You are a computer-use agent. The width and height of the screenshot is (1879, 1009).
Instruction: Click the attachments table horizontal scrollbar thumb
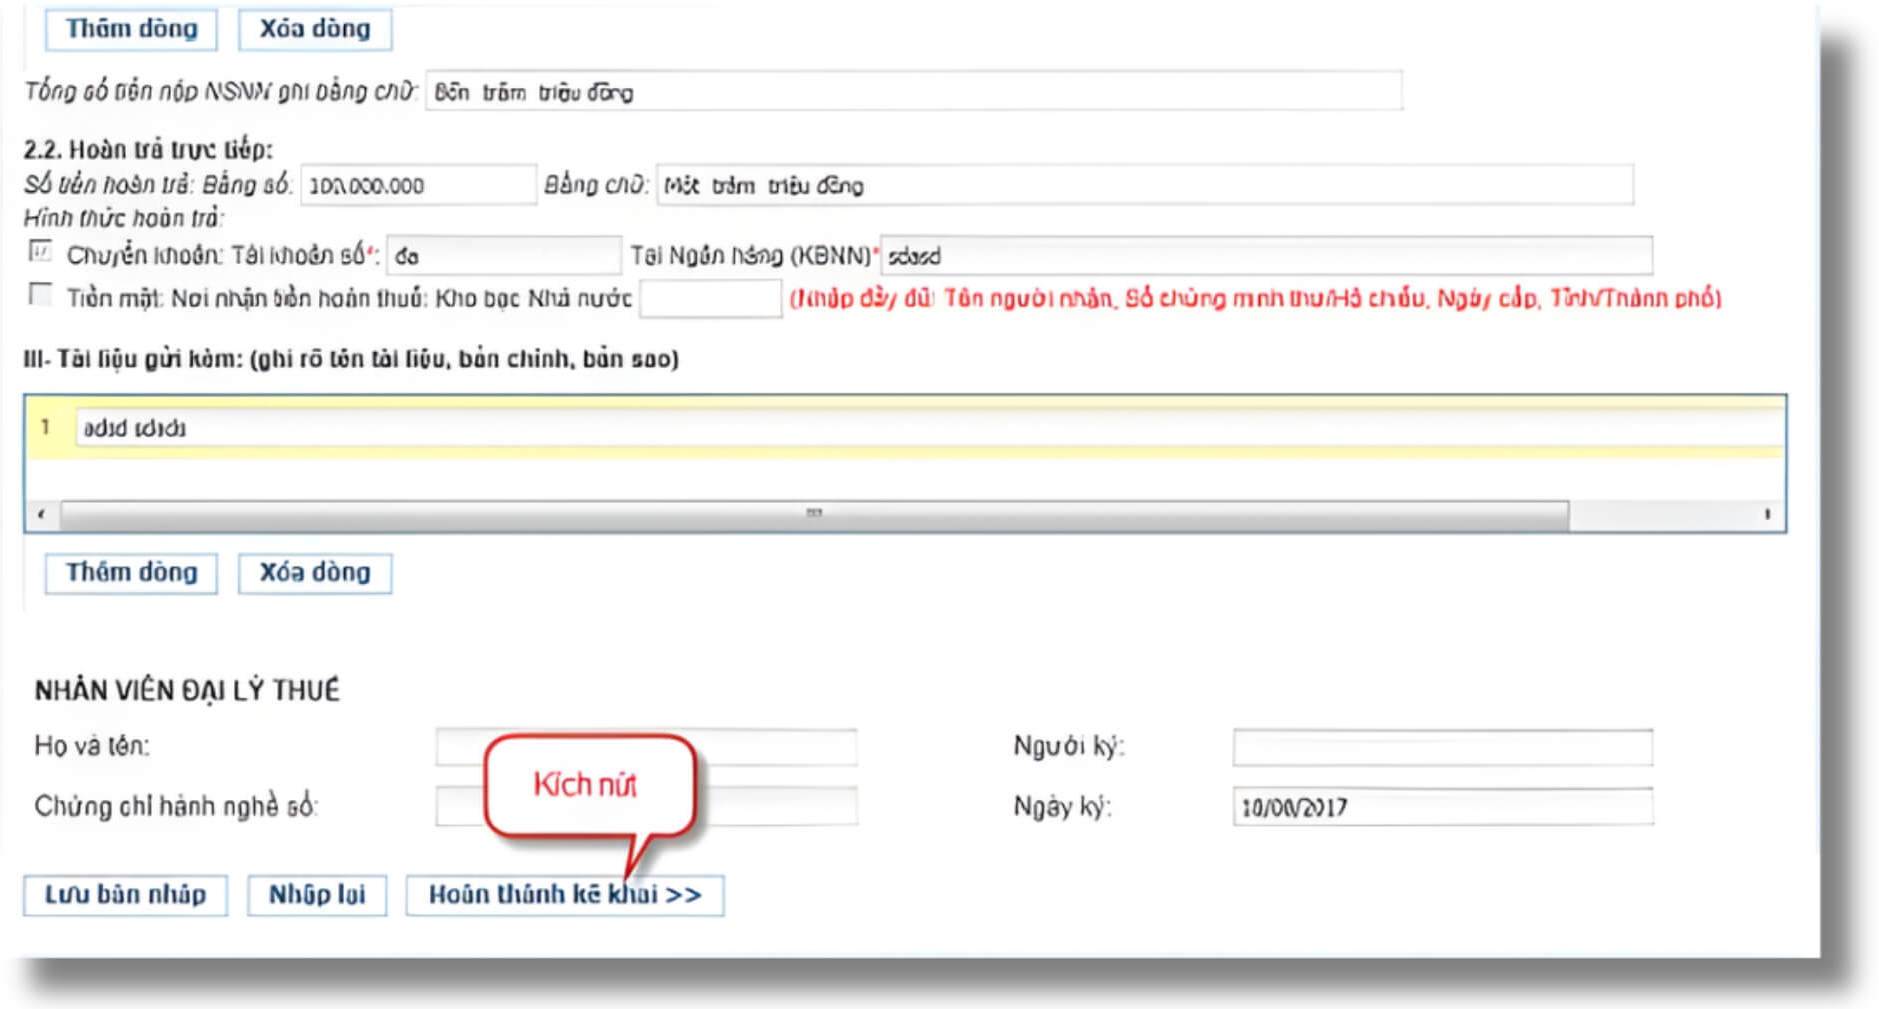(x=814, y=514)
